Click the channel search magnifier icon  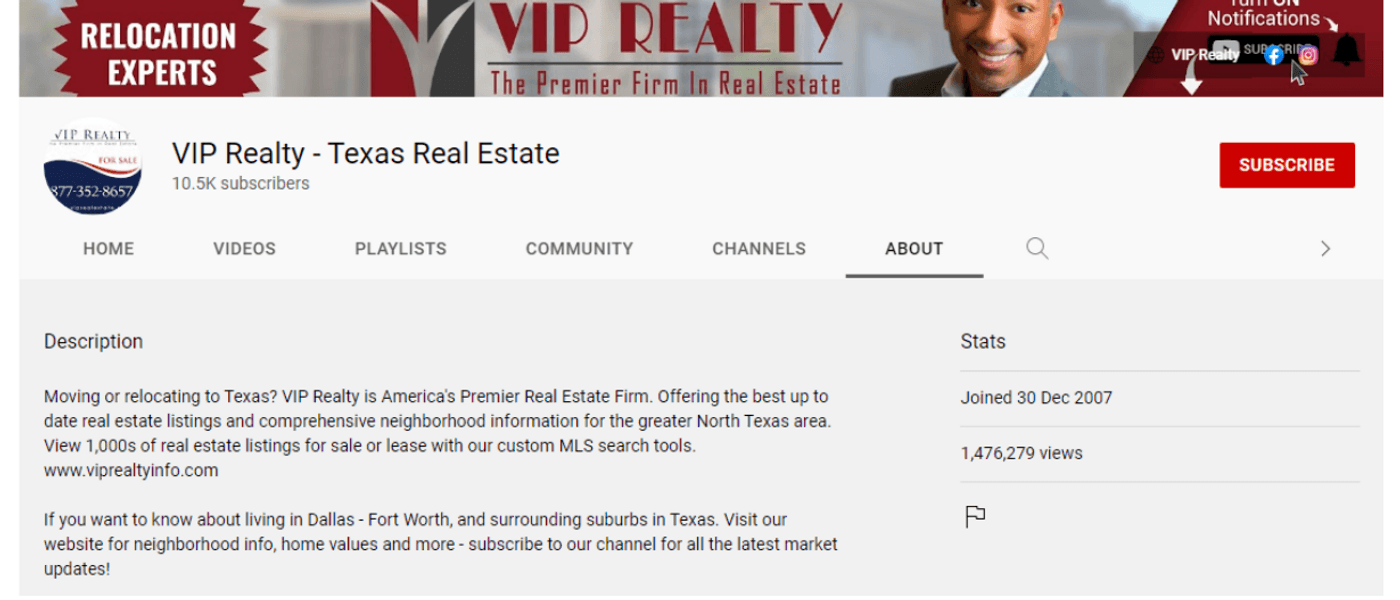pyautogui.click(x=1037, y=248)
